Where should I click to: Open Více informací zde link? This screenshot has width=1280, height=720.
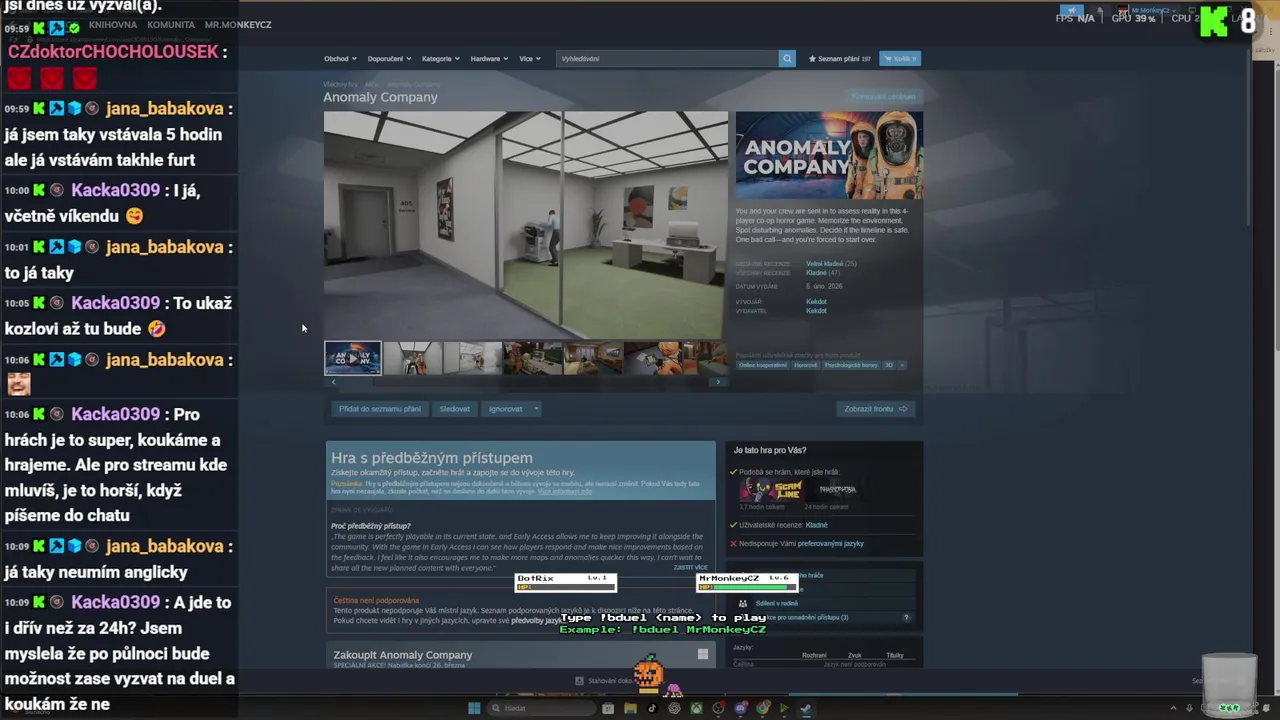pyautogui.click(x=564, y=491)
